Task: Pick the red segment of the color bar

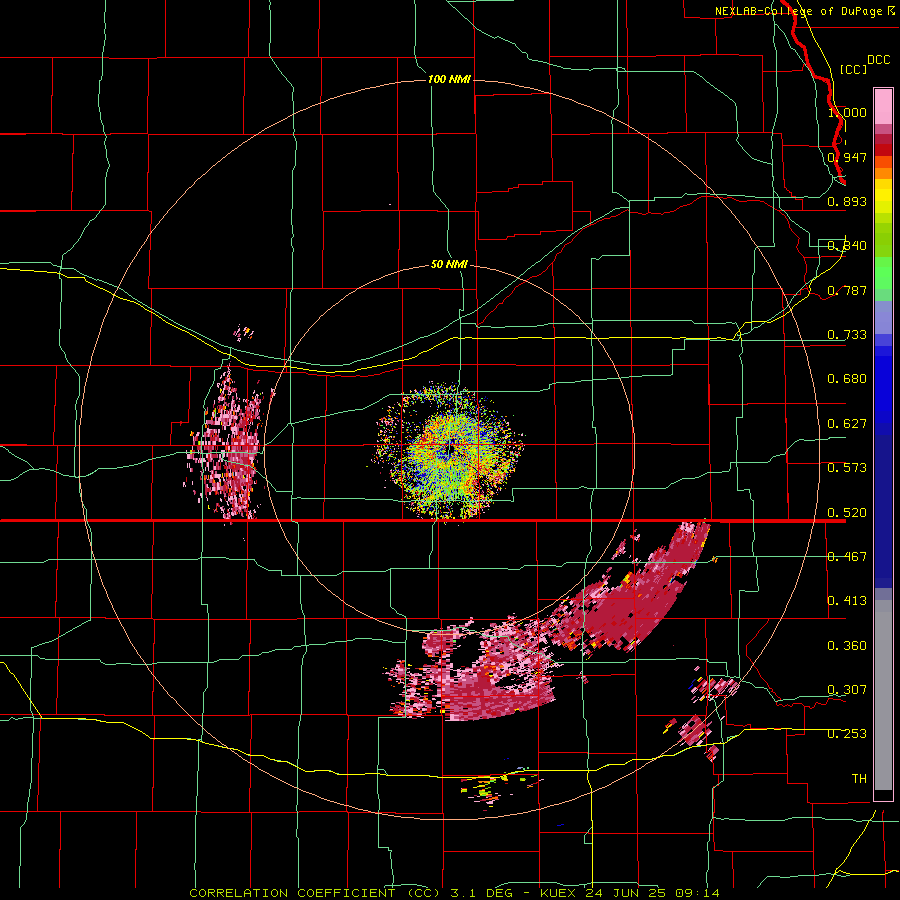Action: (x=883, y=150)
